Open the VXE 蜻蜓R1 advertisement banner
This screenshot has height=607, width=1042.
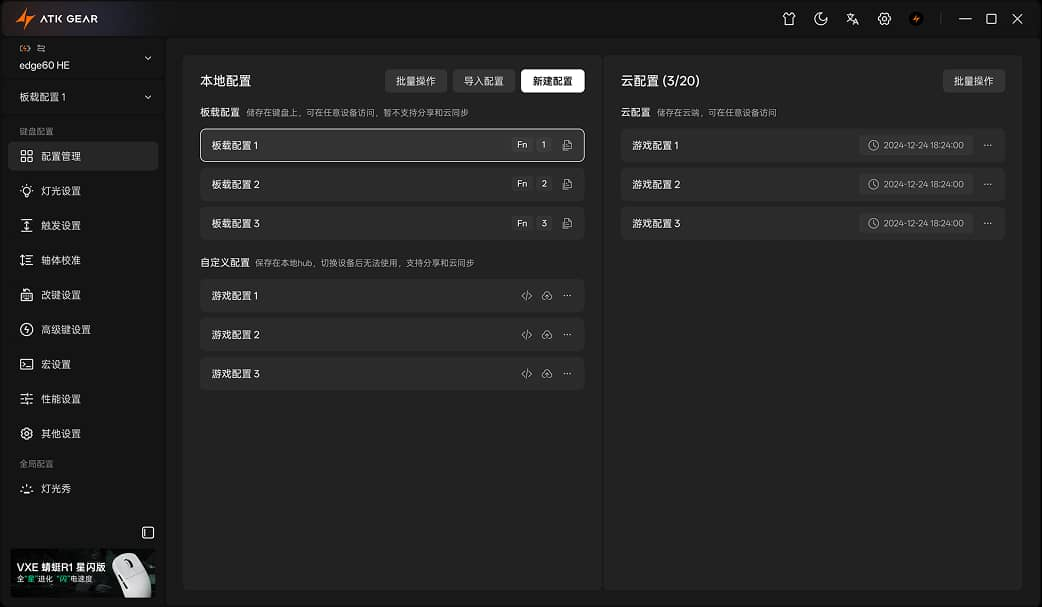tap(83, 572)
